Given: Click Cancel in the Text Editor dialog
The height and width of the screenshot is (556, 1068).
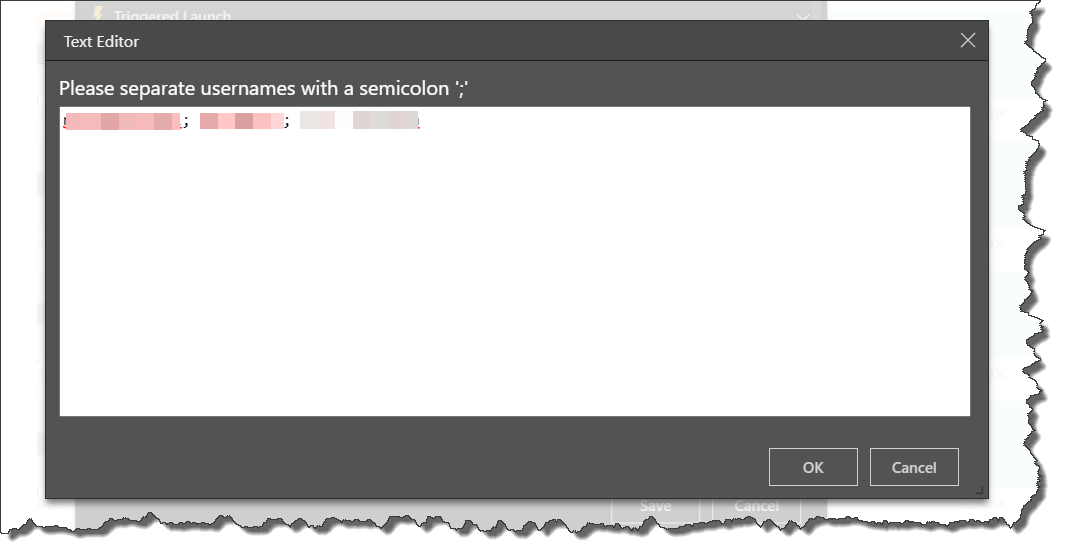Looking at the screenshot, I should (913, 467).
